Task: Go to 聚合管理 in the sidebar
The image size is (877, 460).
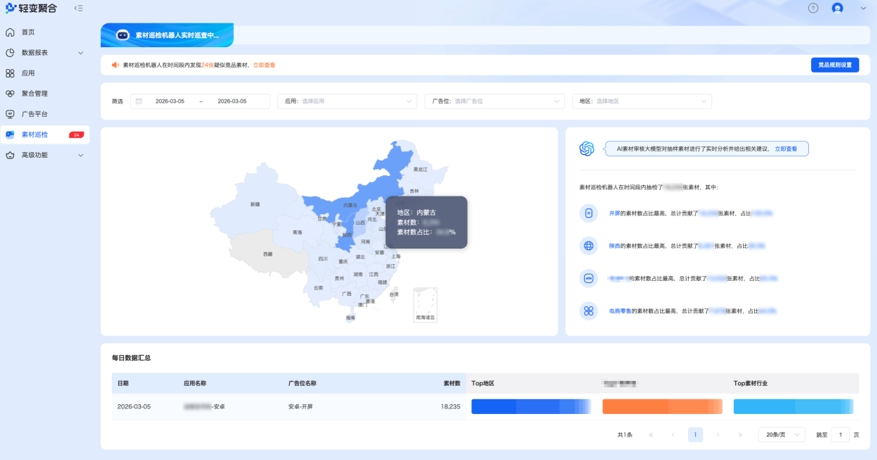Action: point(35,94)
